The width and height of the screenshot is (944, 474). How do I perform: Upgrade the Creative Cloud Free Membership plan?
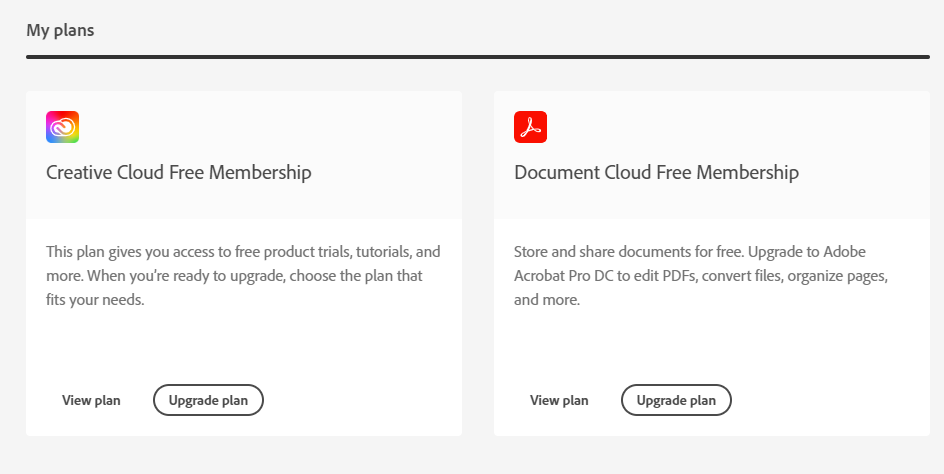click(208, 401)
